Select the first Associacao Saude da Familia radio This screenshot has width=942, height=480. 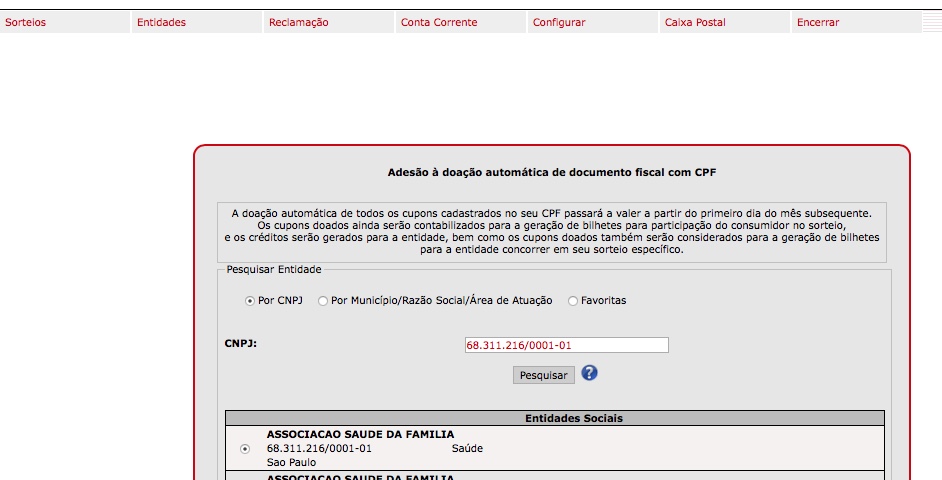pyautogui.click(x=245, y=449)
